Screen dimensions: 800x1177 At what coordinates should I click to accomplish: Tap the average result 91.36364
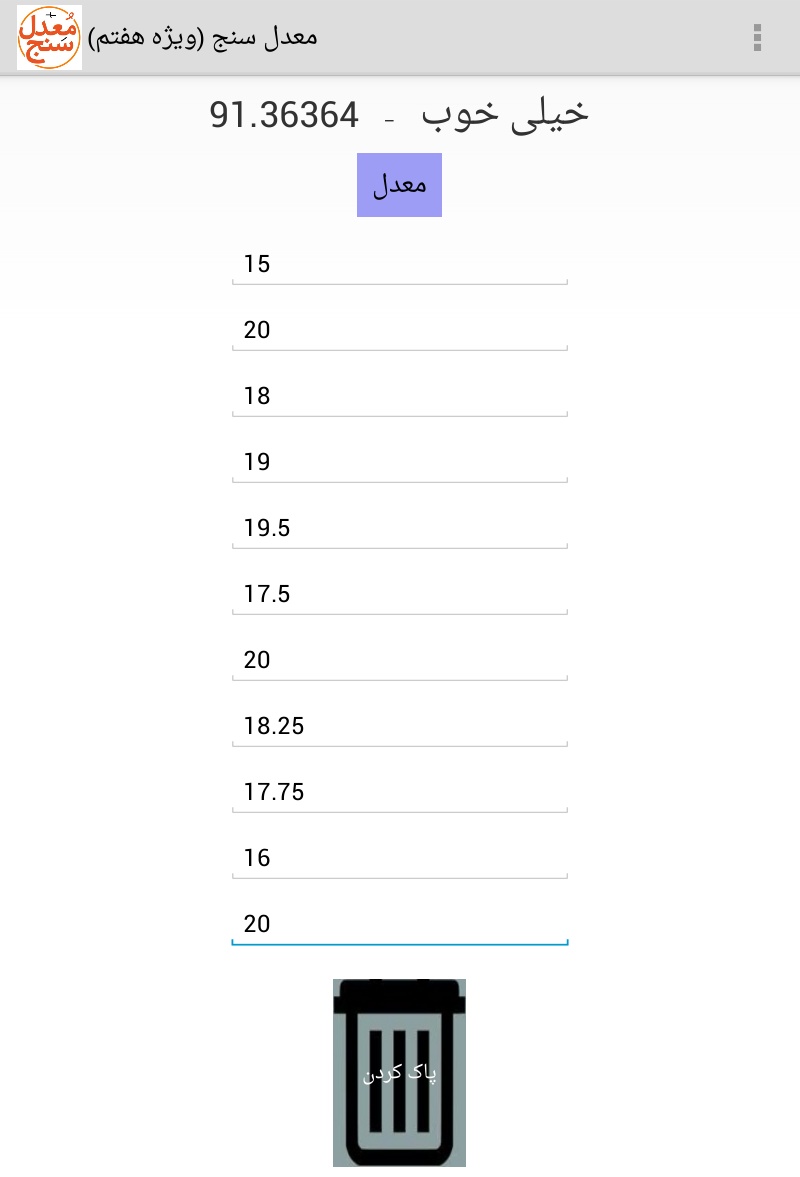(284, 116)
